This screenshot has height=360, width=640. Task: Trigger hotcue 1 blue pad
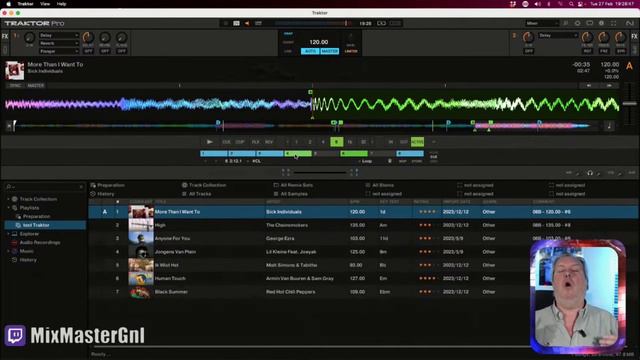[214, 153]
